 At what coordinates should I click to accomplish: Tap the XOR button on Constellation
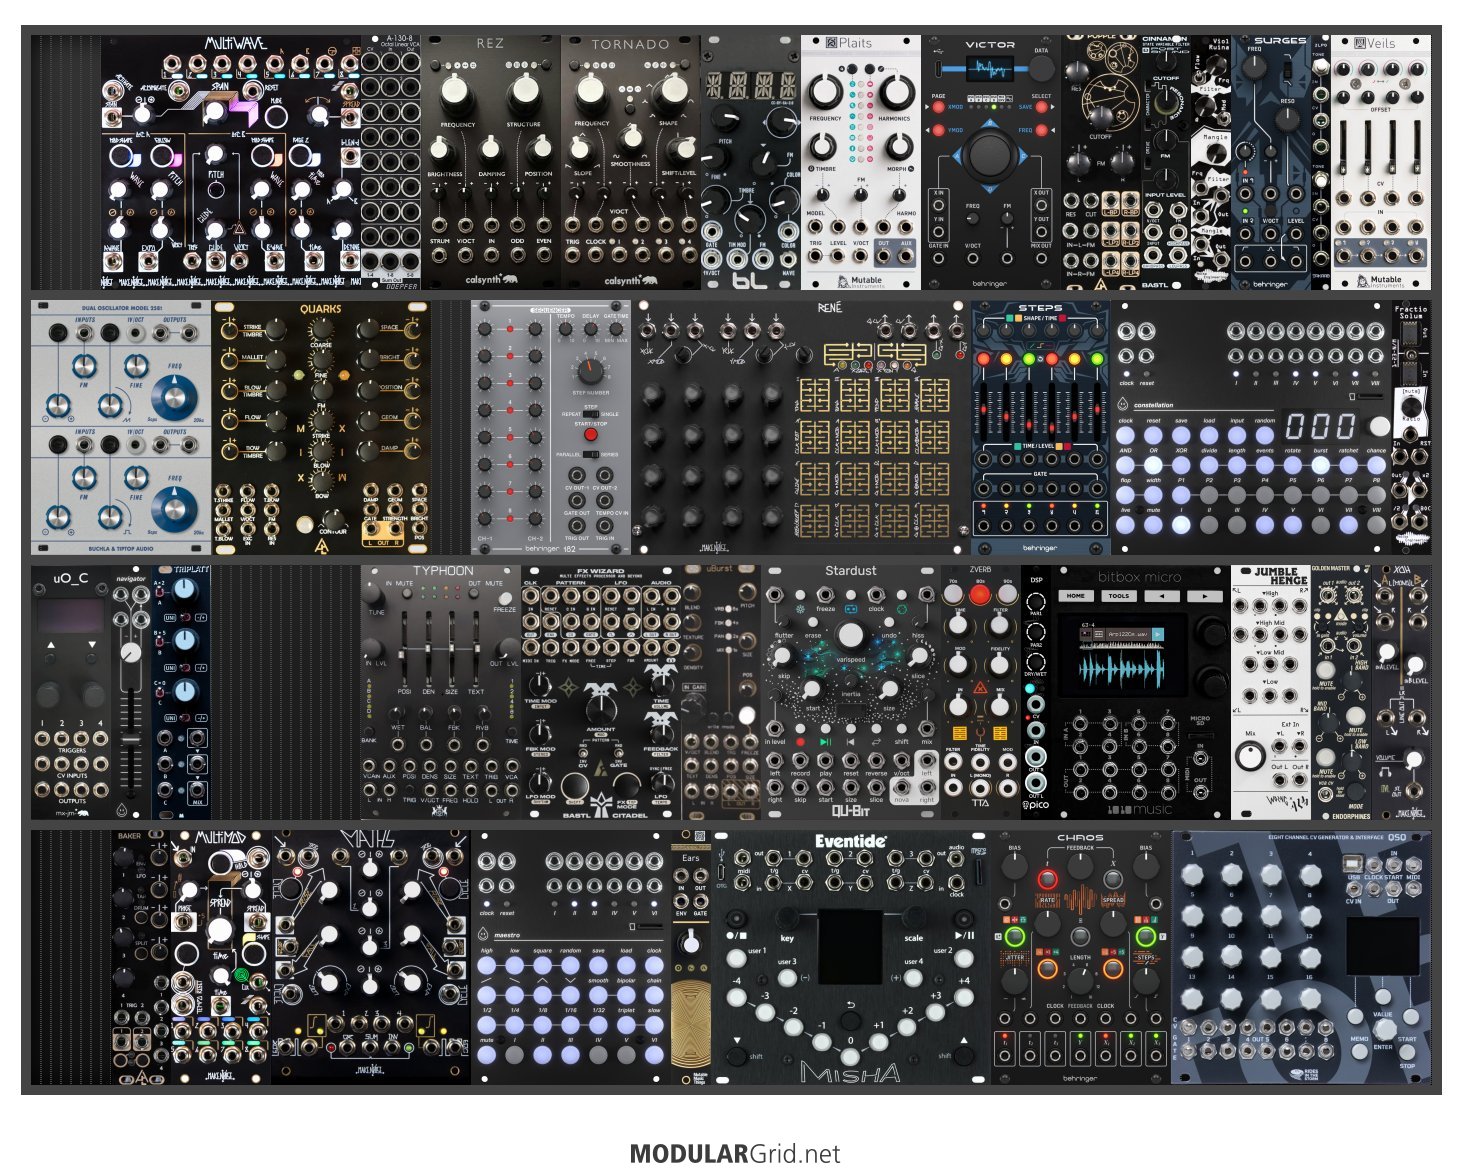(x=1180, y=465)
